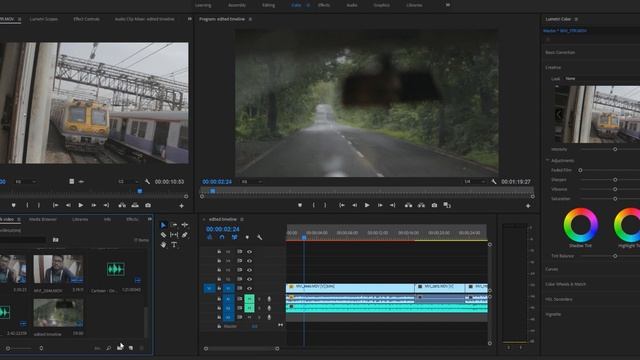Viewport: 640px width, 360px height.
Task: Open the Program monitor button editor plus
Action: tap(528, 206)
